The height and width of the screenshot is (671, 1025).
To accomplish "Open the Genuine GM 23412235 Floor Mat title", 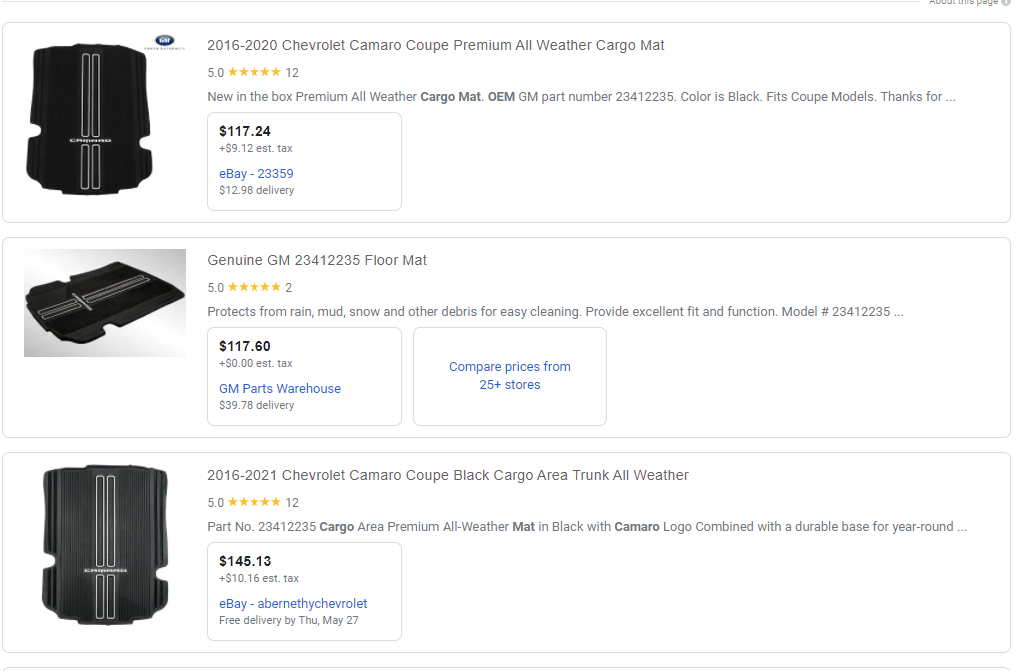I will tap(317, 260).
